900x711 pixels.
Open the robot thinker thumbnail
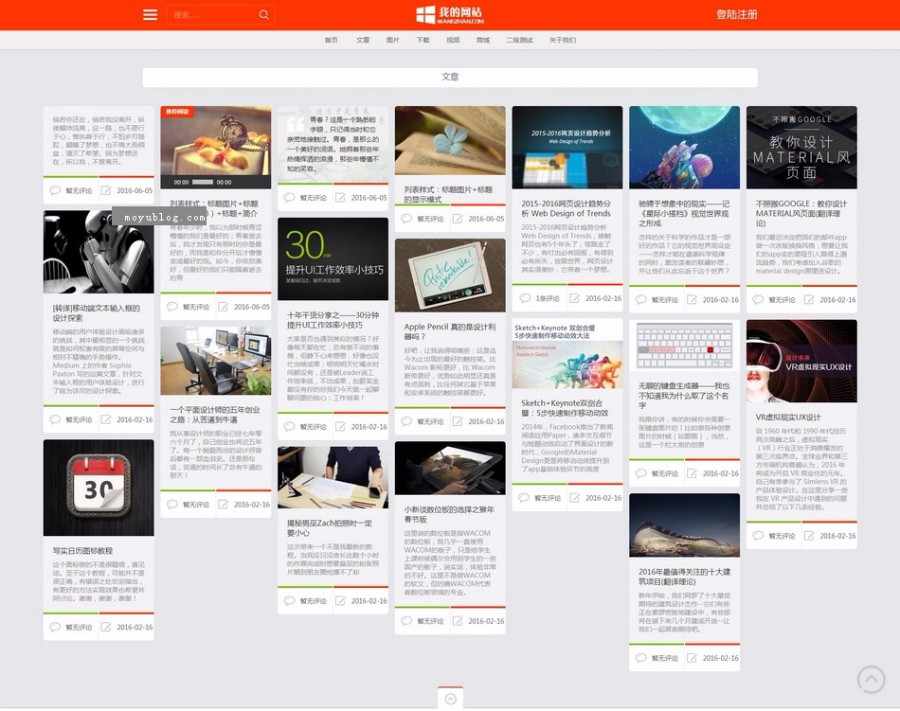99,252
